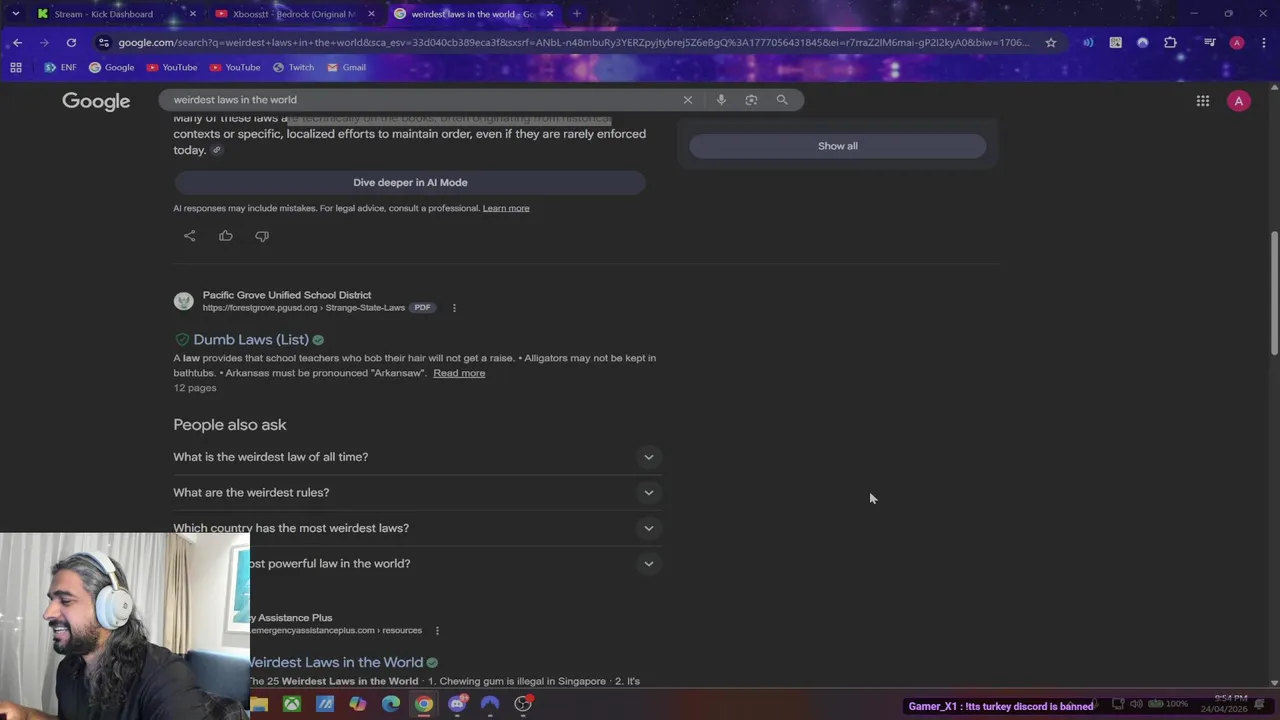The image size is (1280, 720).
Task: Search by image with the lens icon
Action: 751,100
